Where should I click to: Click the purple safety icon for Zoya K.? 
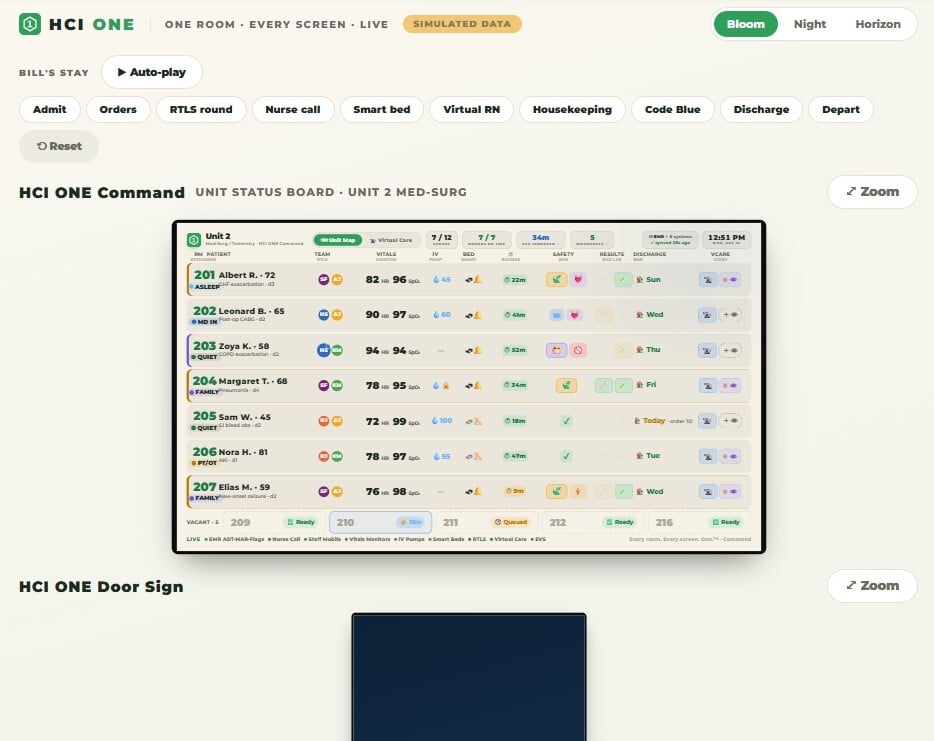tap(556, 350)
